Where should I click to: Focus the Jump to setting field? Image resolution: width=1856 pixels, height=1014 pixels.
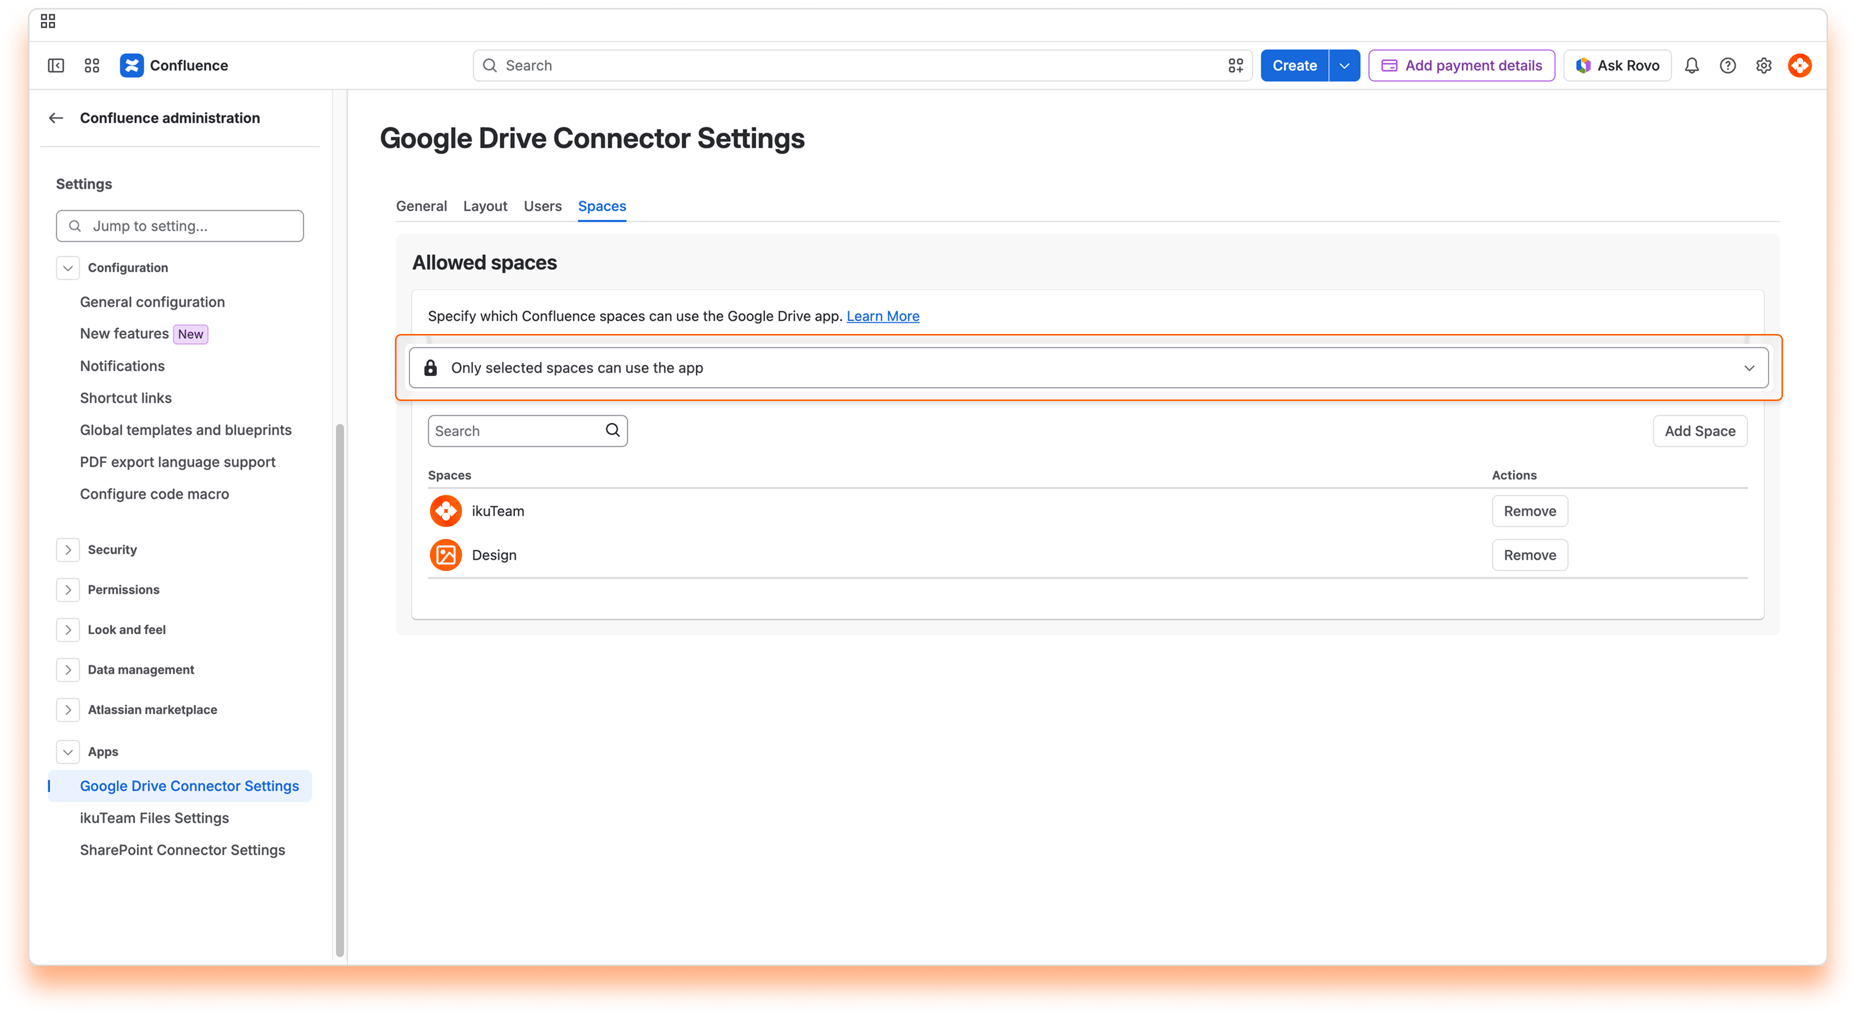(180, 226)
